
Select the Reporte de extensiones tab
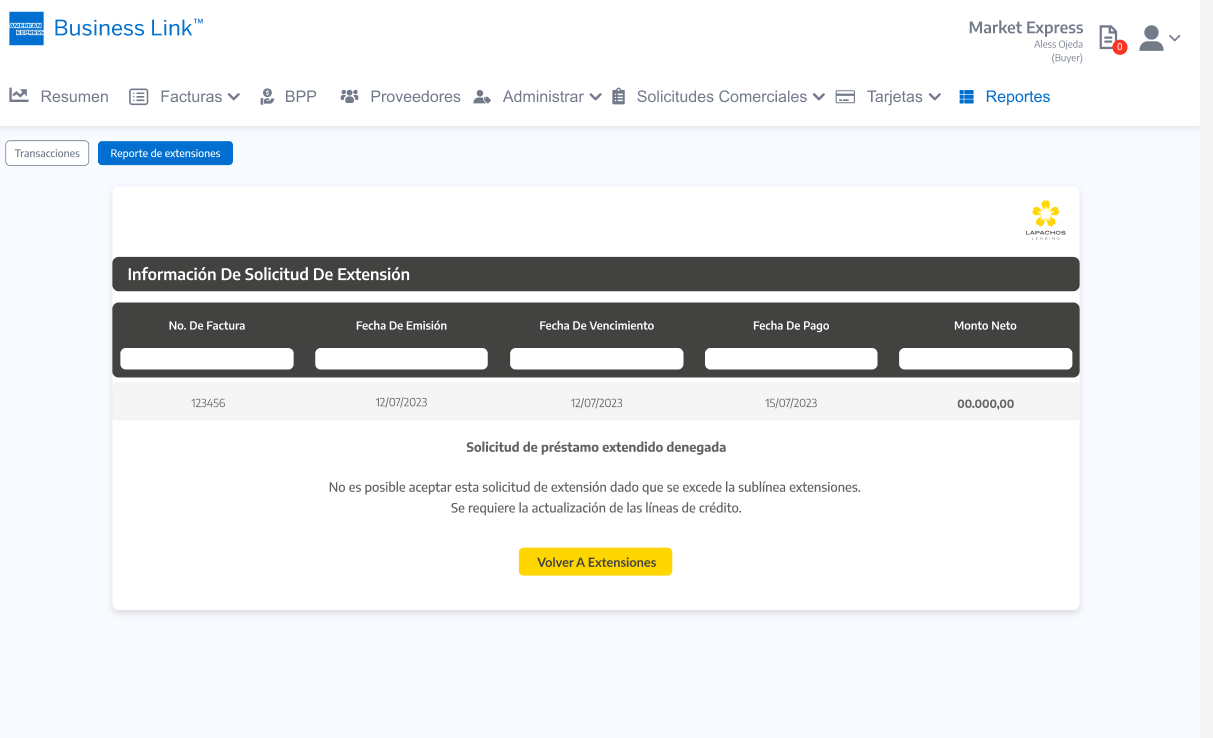[165, 153]
